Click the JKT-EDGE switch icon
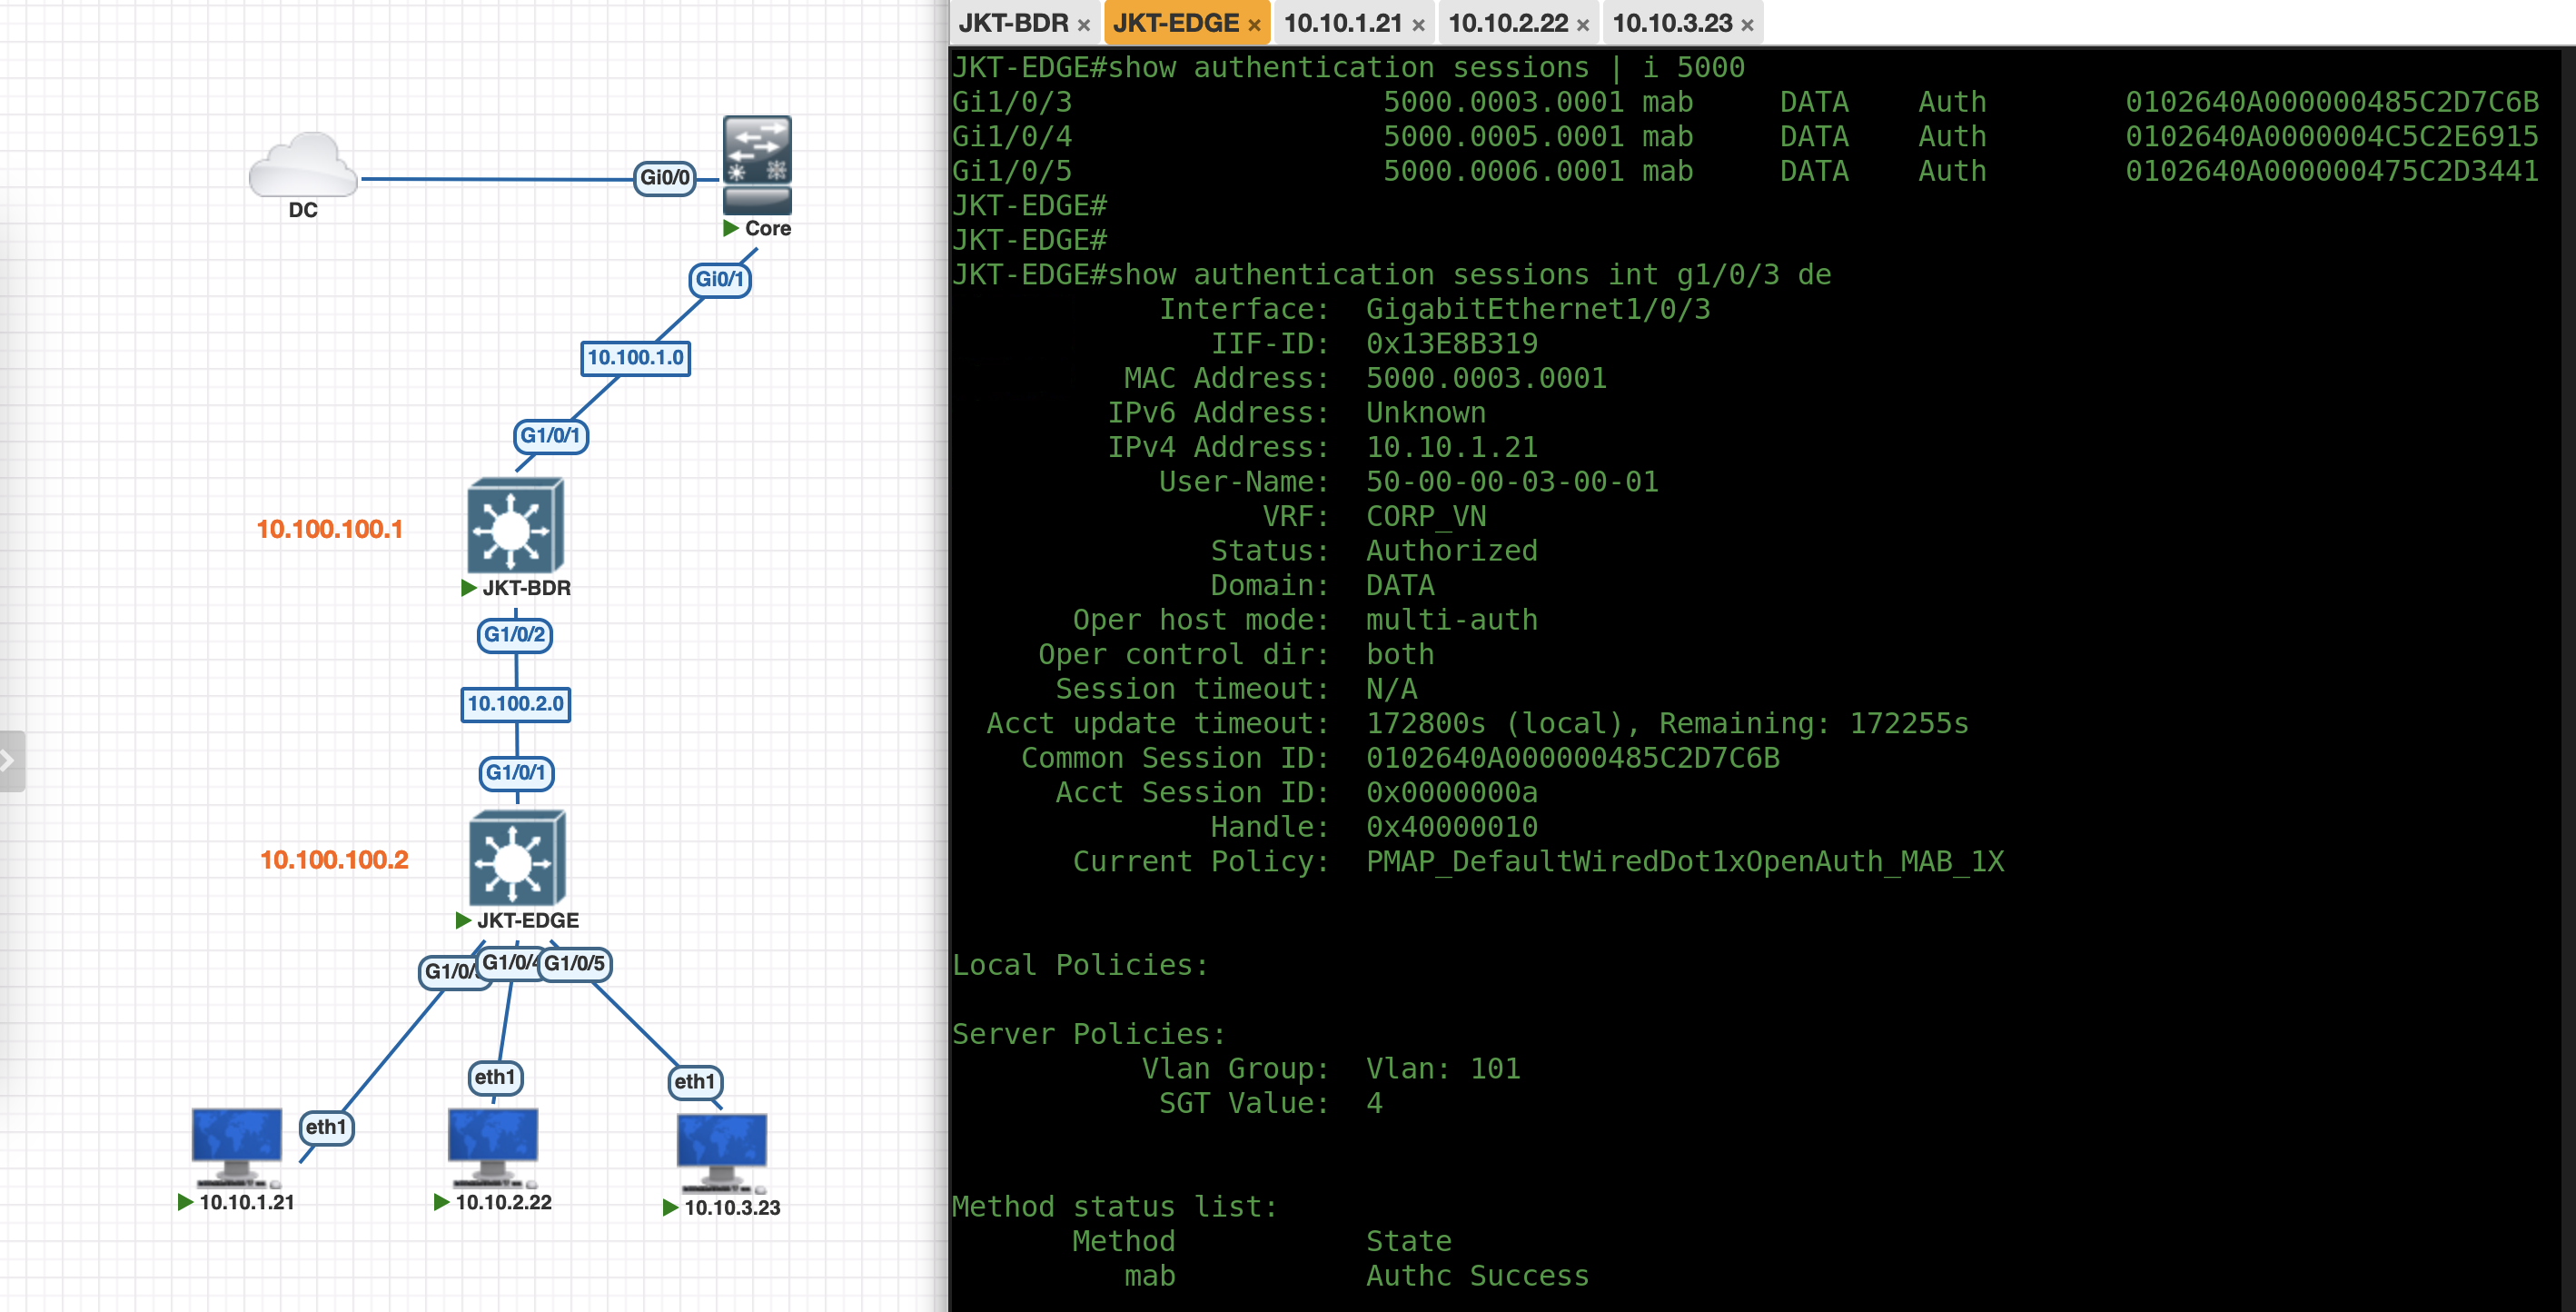 pos(516,858)
